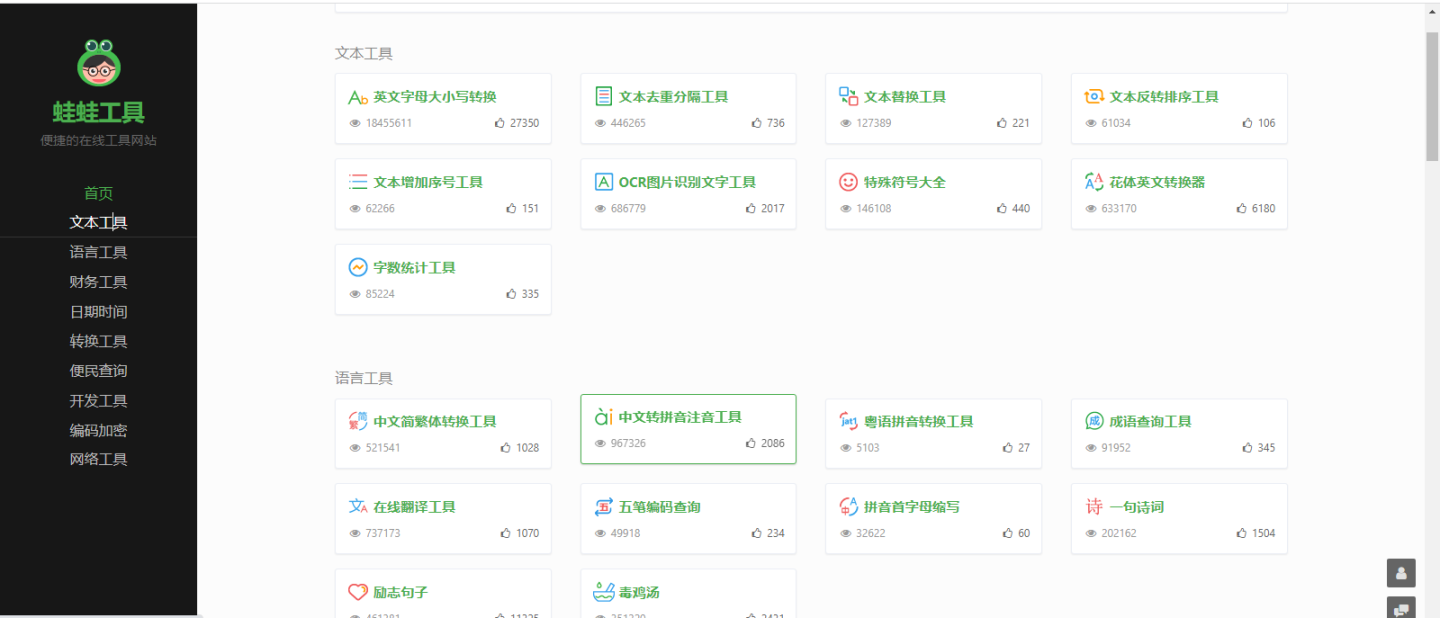The width and height of the screenshot is (1440, 618).
Task: Open 首页 in the sidebar menu
Action: 98,193
